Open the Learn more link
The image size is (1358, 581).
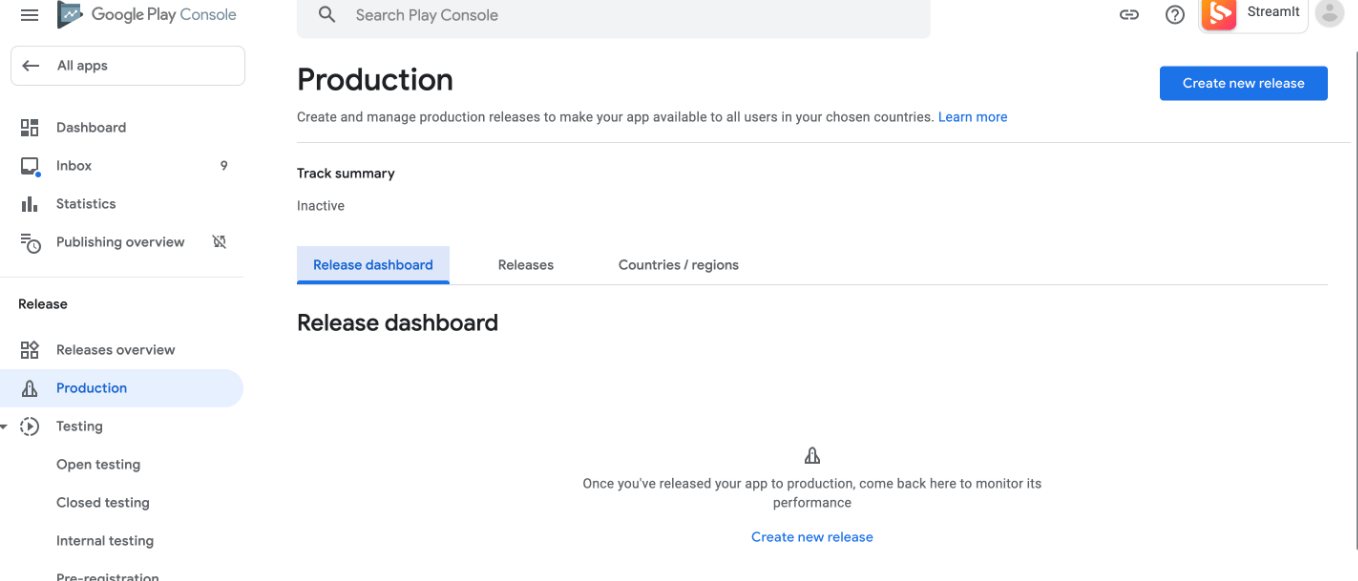tap(972, 117)
